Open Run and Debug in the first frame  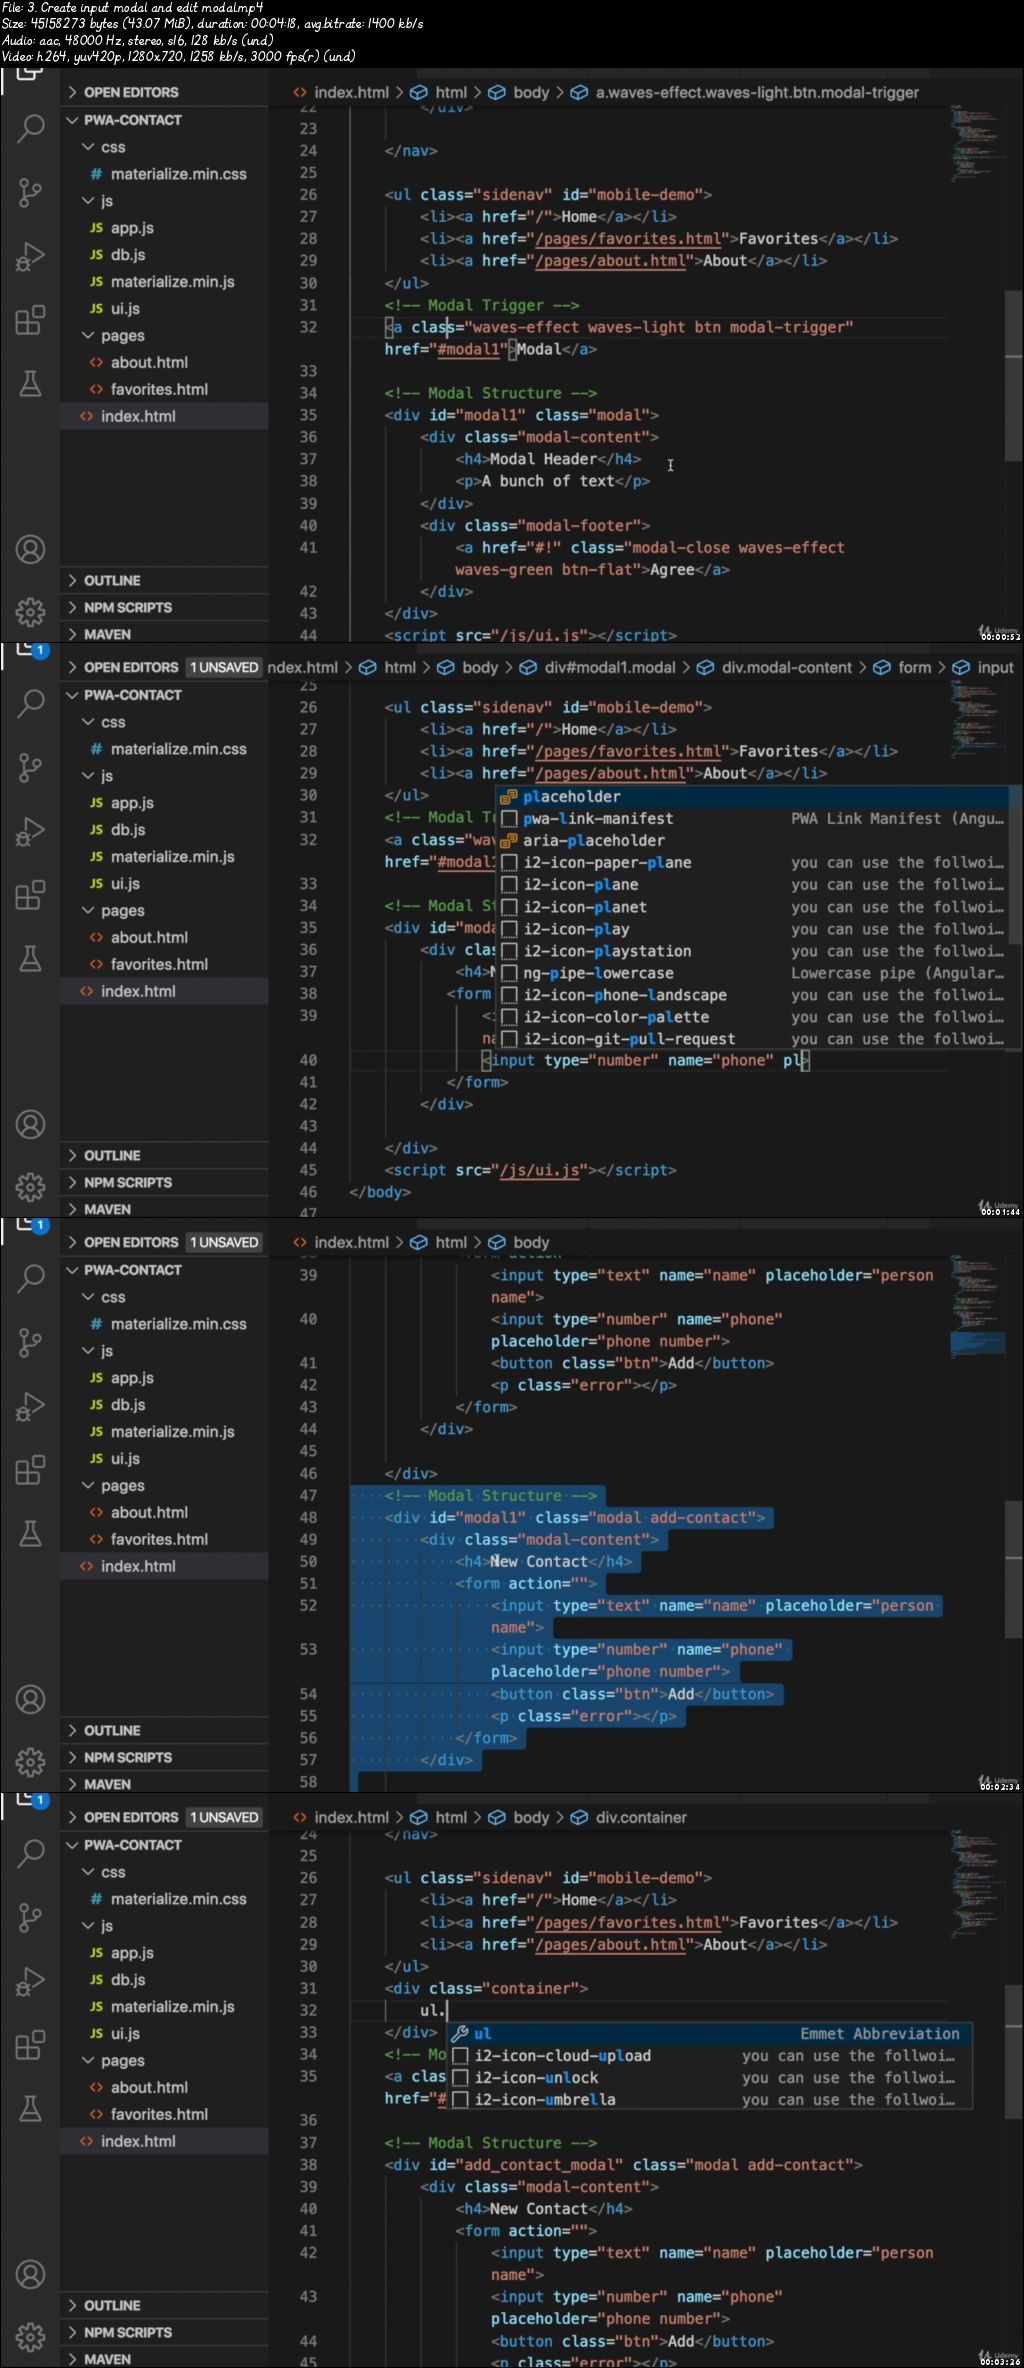[x=31, y=256]
